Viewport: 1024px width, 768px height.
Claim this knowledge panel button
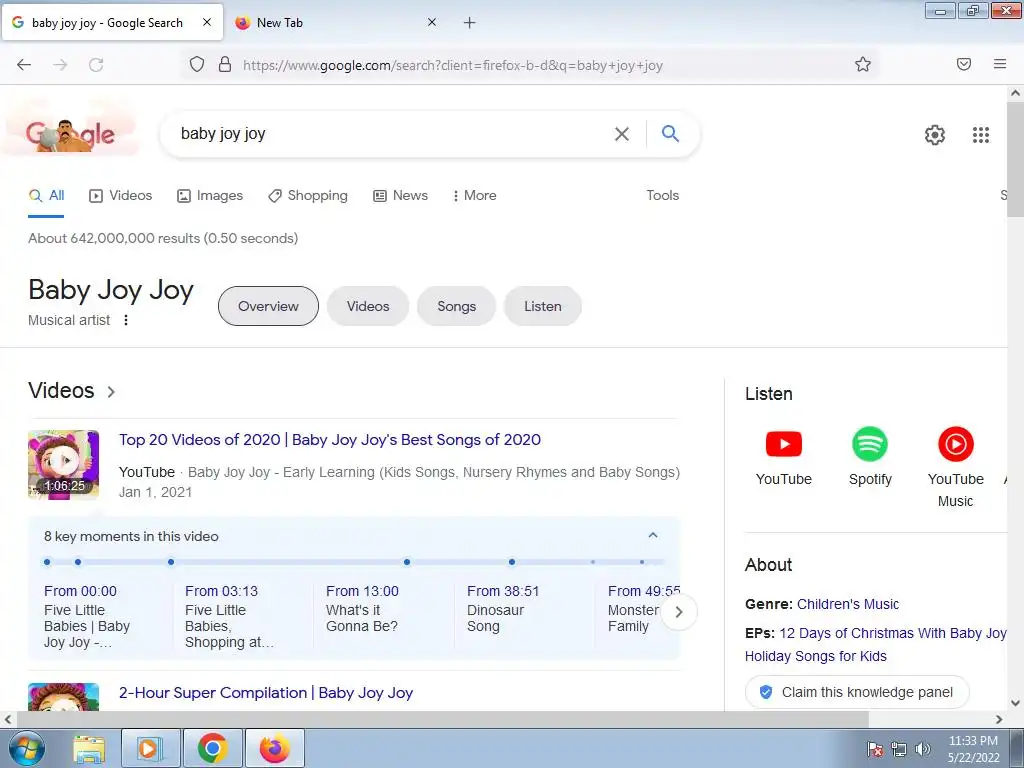[857, 692]
